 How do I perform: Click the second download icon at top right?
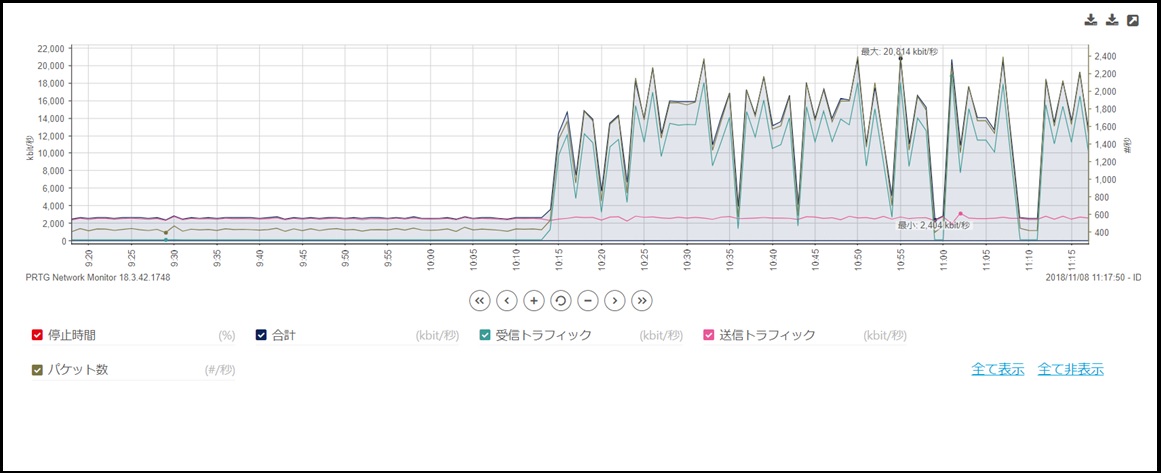click(1111, 21)
